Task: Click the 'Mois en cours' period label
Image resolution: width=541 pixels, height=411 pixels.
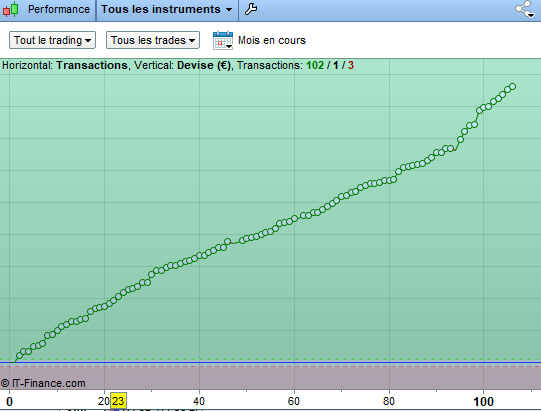Action: [x=272, y=40]
